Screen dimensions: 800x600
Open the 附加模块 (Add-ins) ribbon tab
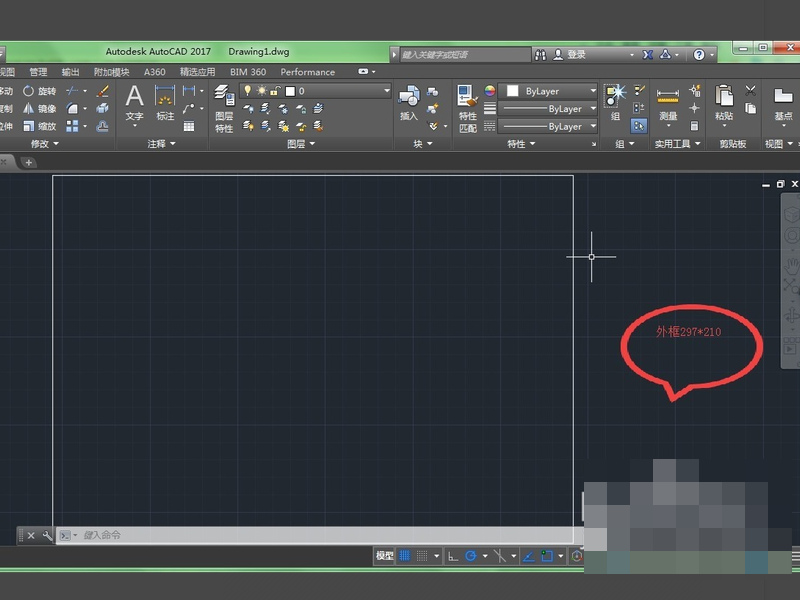pyautogui.click(x=112, y=72)
